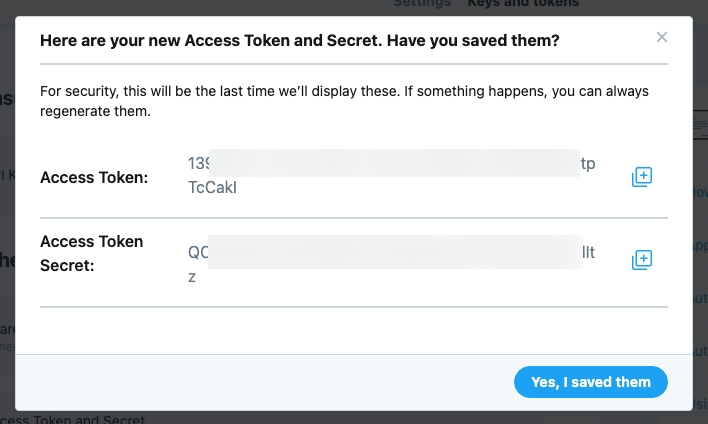Screen dimensions: 708x424
Task: Click the 'z' final line of secret
Action: (192, 275)
